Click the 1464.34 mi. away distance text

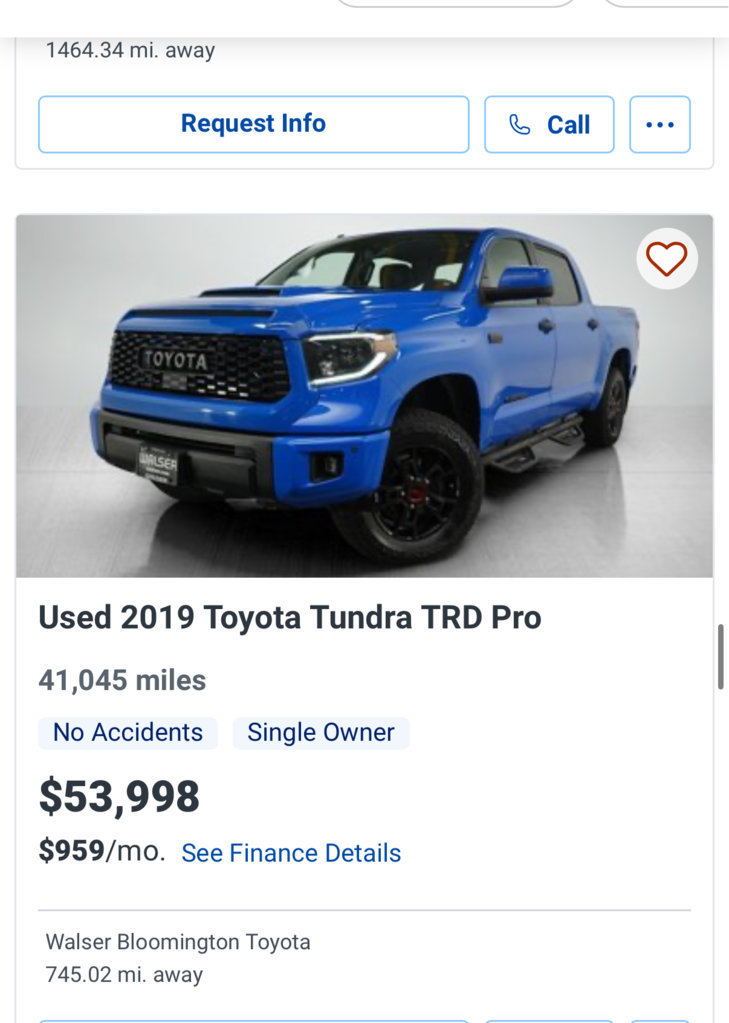click(130, 50)
